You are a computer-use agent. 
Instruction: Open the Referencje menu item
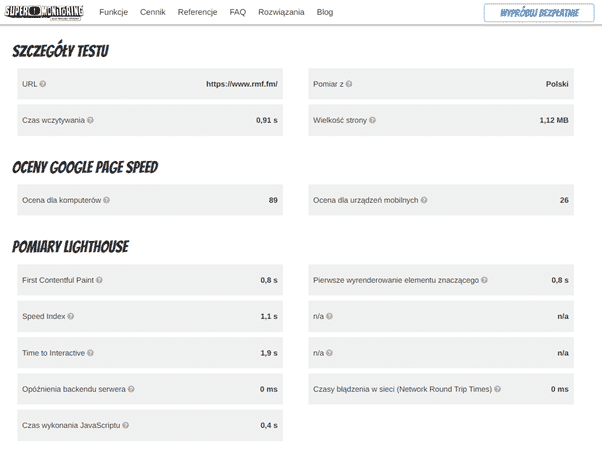197,12
